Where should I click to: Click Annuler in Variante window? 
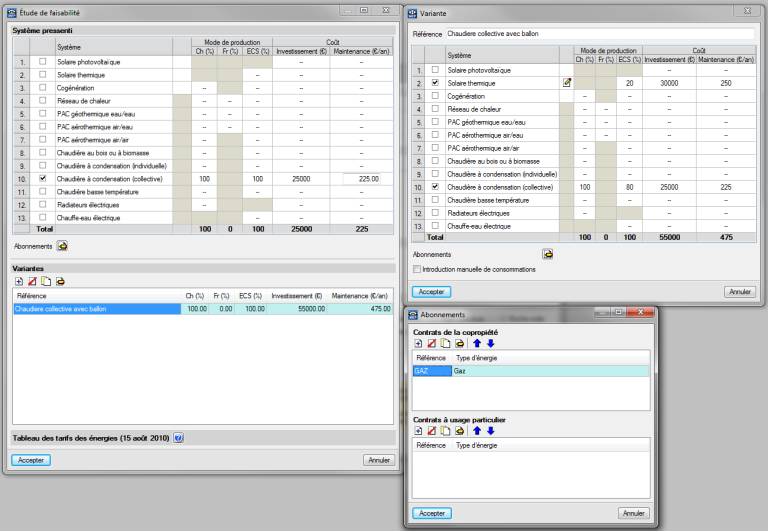[740, 291]
